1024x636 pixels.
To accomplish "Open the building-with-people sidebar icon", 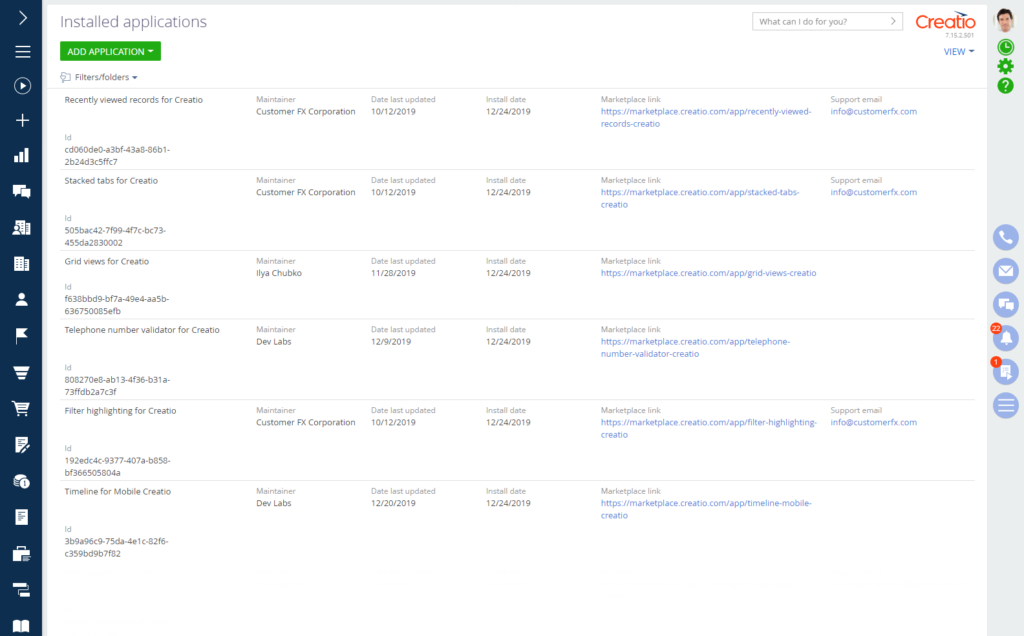I will click(22, 227).
